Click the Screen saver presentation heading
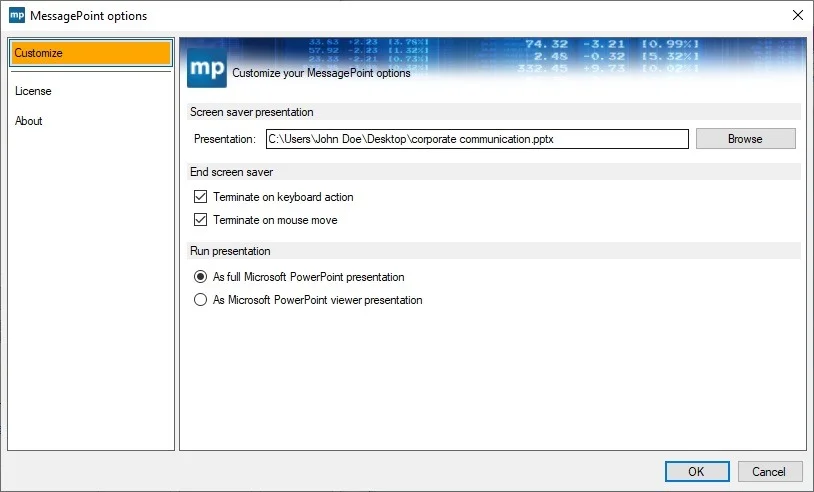 point(251,112)
